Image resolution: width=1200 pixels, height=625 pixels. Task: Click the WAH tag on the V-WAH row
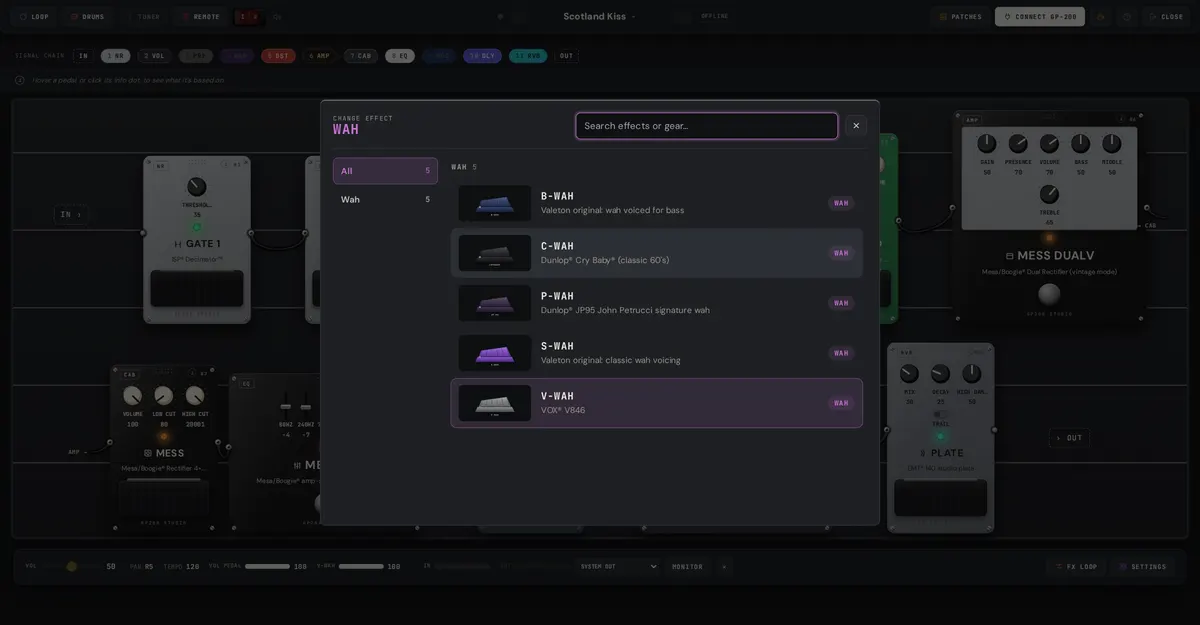pos(841,403)
